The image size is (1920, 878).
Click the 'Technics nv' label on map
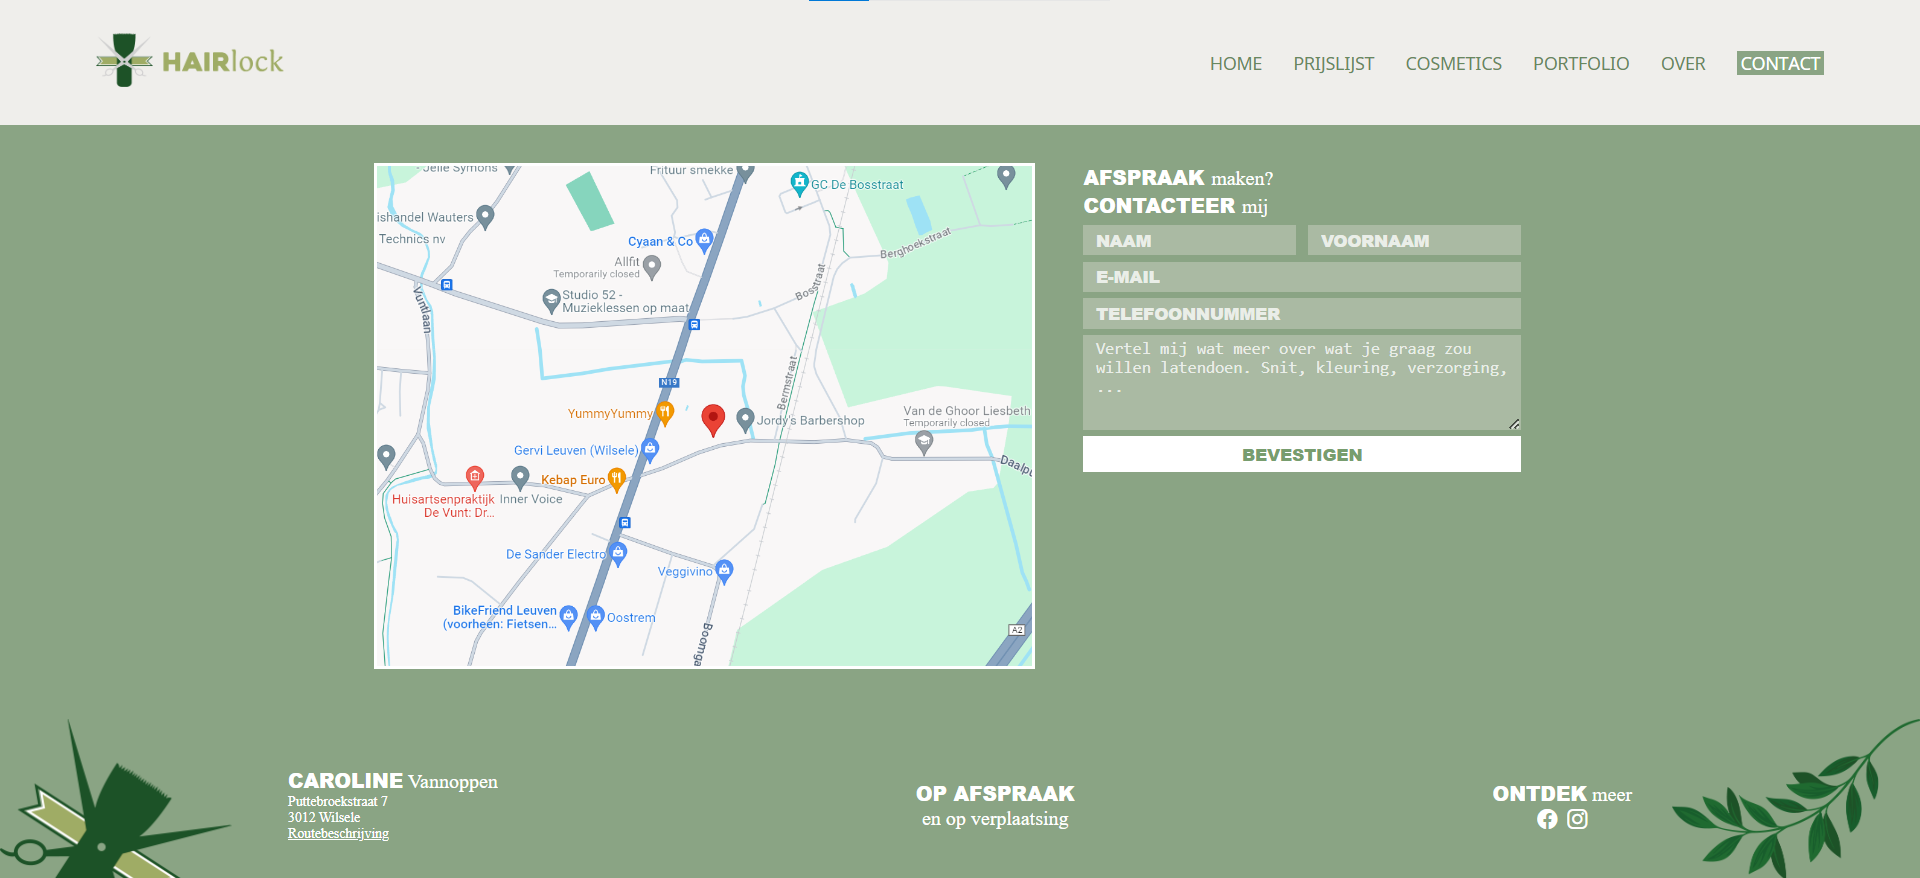point(412,239)
